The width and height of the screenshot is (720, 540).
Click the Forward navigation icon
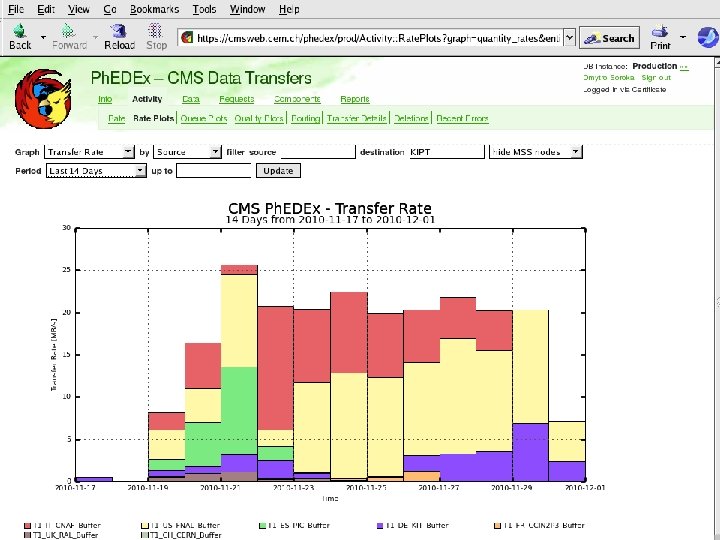[69, 37]
